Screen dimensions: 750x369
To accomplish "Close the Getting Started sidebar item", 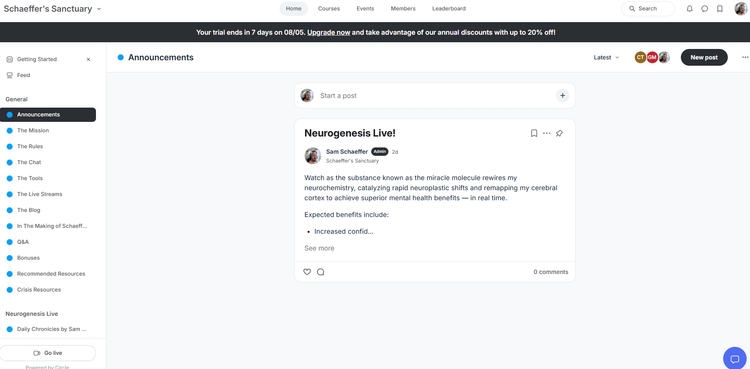I will [88, 59].
